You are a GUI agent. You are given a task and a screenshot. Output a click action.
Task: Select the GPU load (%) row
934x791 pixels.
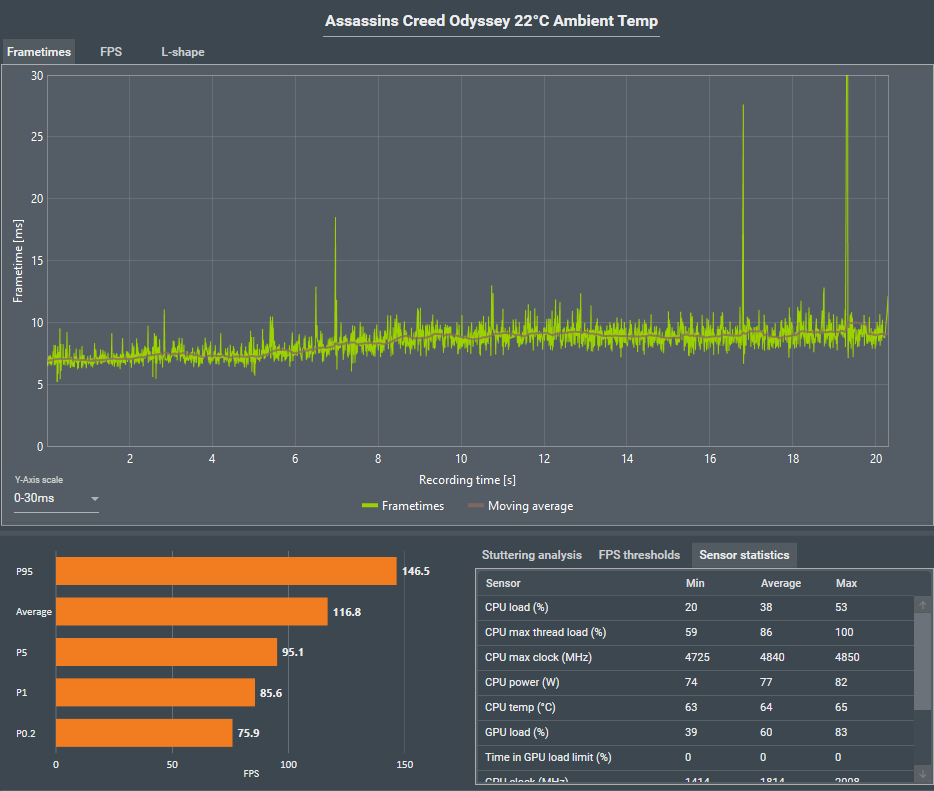click(696, 733)
